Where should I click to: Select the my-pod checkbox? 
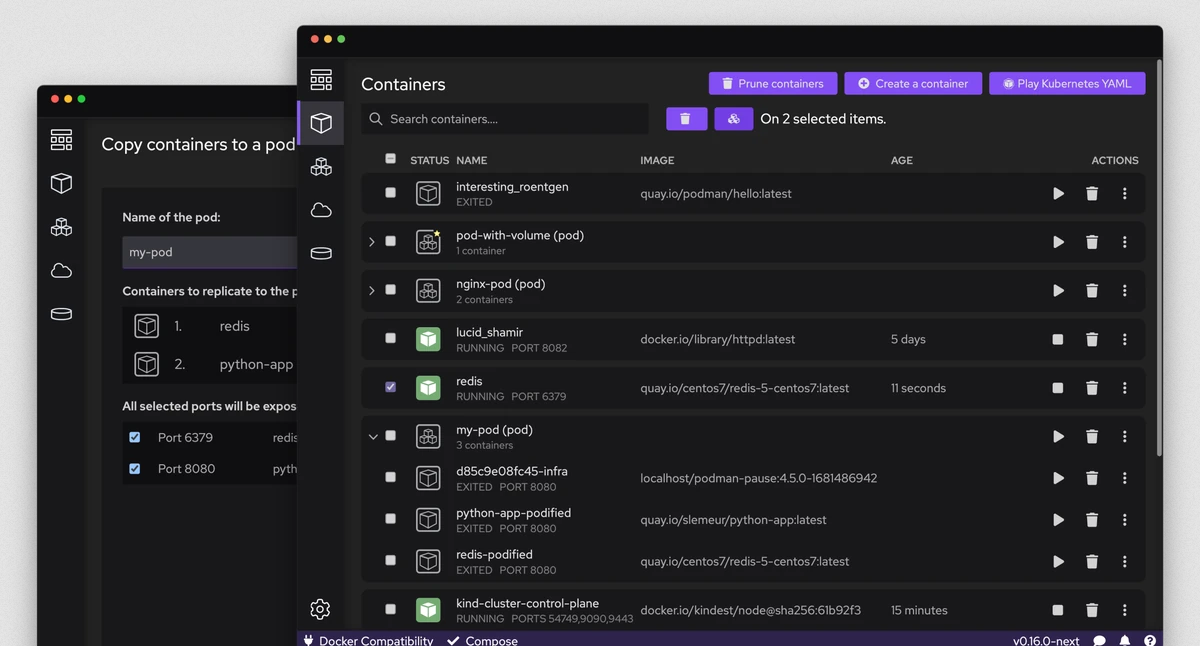[x=390, y=436]
